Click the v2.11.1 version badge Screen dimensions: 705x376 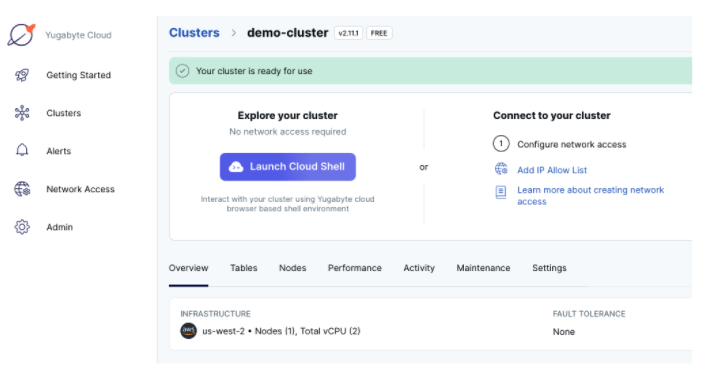[x=348, y=33]
